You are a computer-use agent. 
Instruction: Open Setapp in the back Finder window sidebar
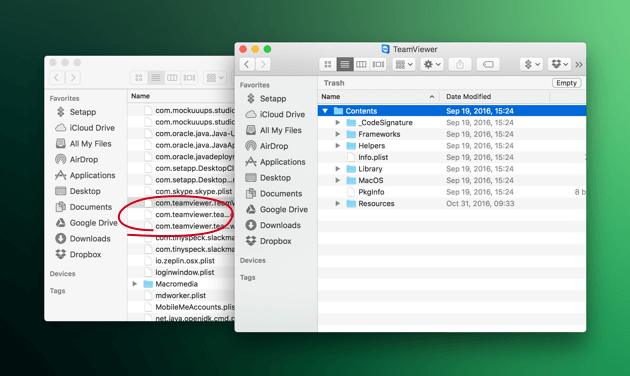(x=76, y=112)
